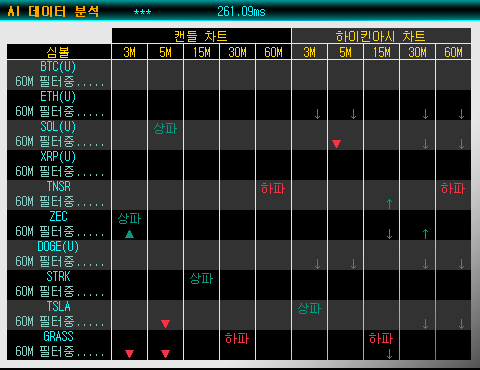The width and height of the screenshot is (480, 370).
Task: Click 상파 in TSLA Heikin-Ashi 3M cell
Action: (309, 308)
